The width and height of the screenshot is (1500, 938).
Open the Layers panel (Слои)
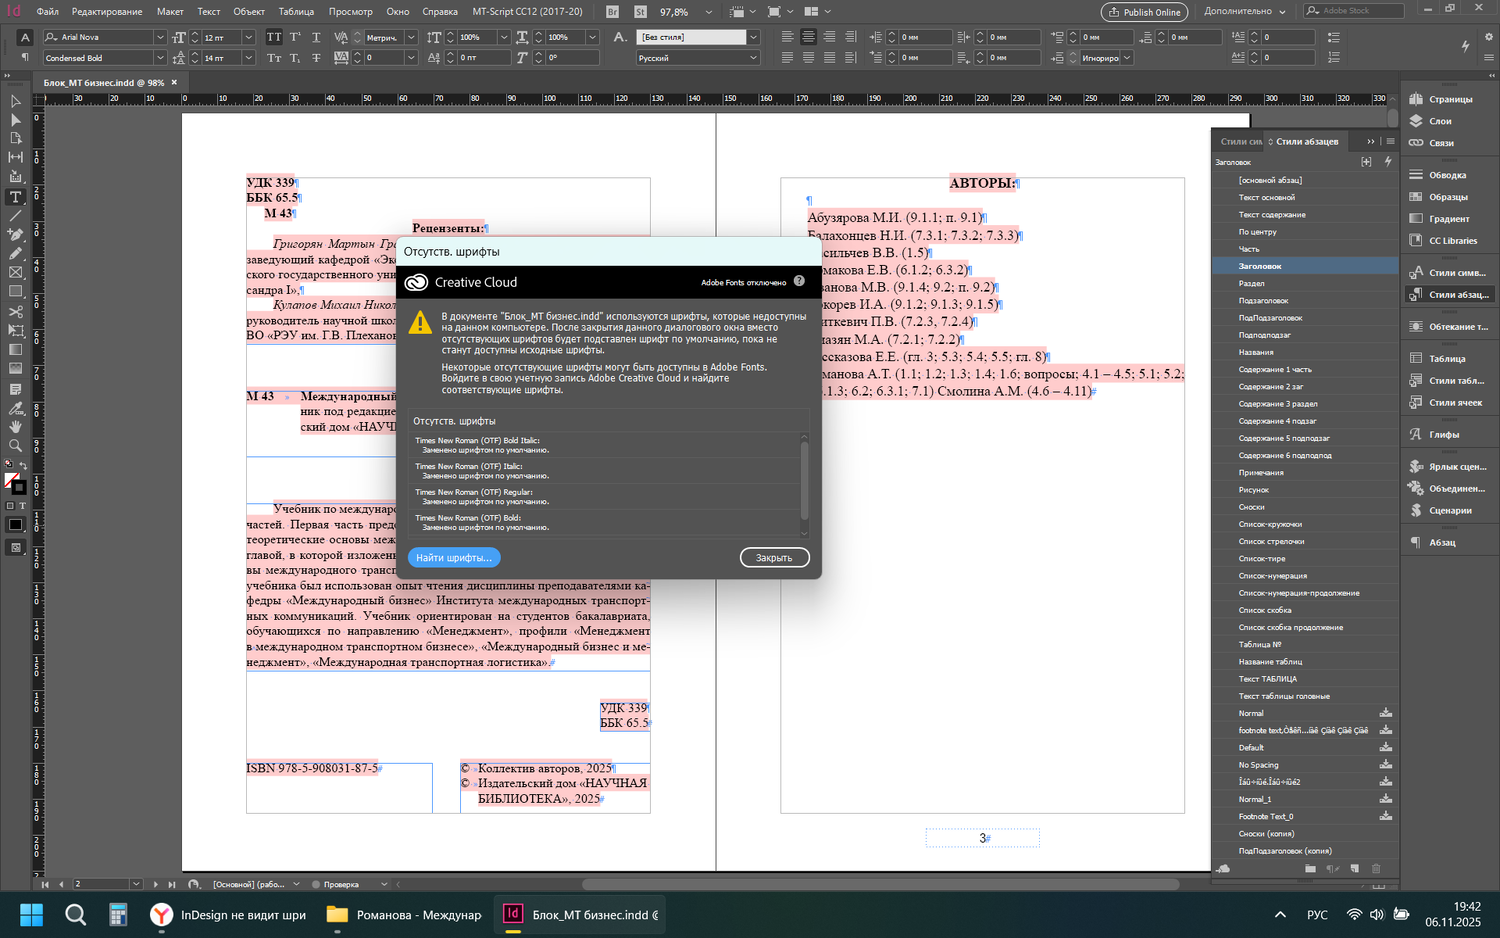pos(1439,121)
